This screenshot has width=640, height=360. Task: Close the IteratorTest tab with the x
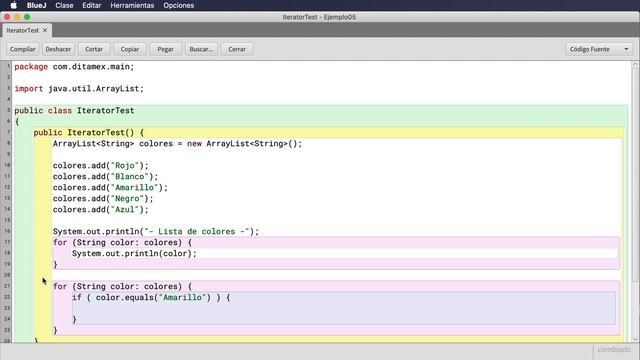pyautogui.click(x=45, y=30)
